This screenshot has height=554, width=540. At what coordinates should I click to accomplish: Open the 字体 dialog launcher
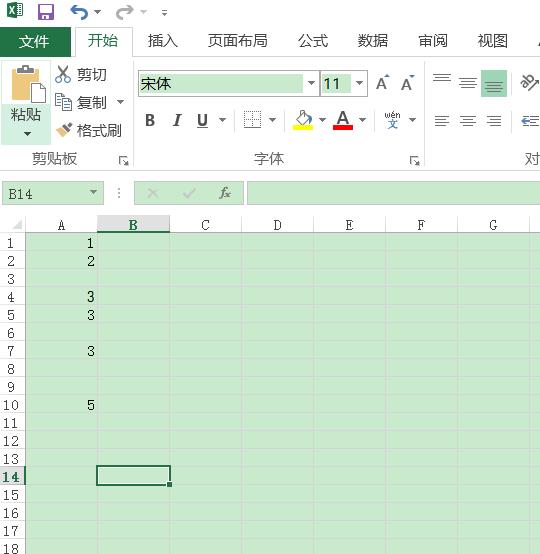click(414, 161)
